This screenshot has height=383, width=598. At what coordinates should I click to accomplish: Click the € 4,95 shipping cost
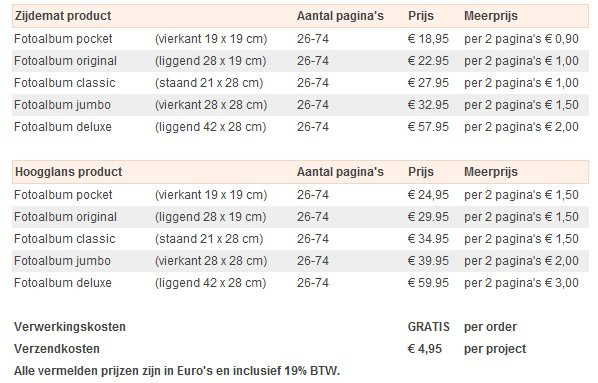click(x=424, y=349)
